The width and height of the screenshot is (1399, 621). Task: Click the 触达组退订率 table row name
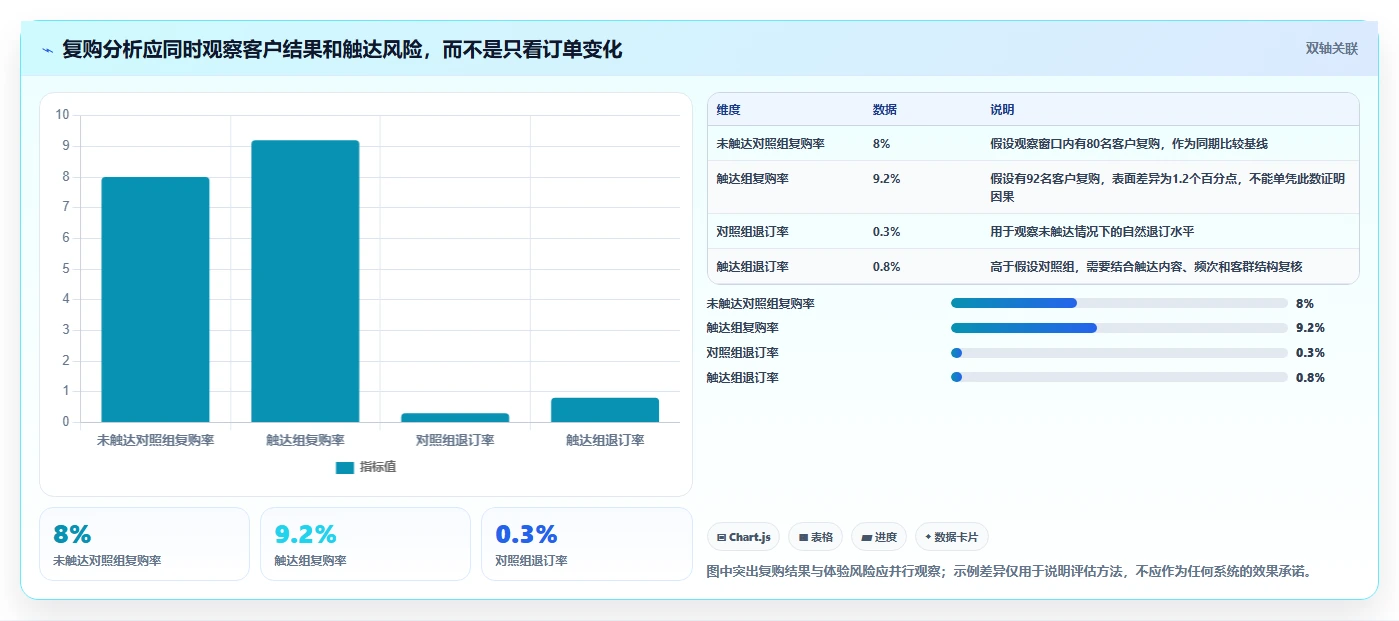753,267
